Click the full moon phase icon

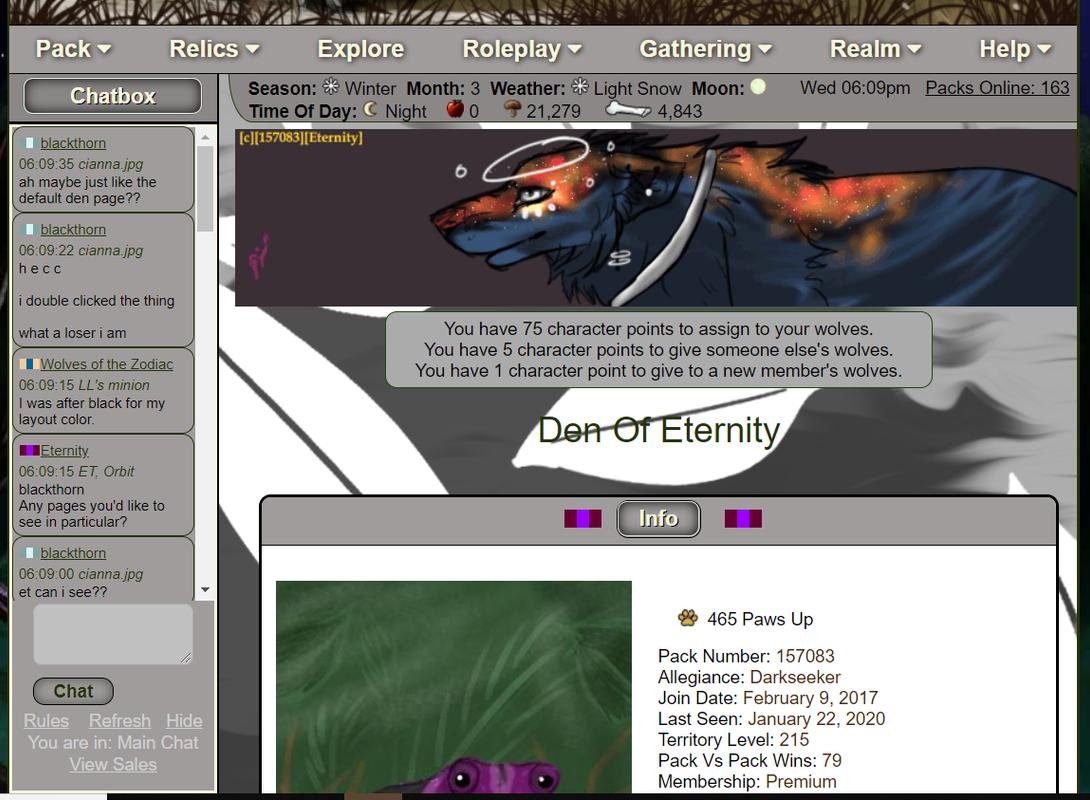[758, 87]
